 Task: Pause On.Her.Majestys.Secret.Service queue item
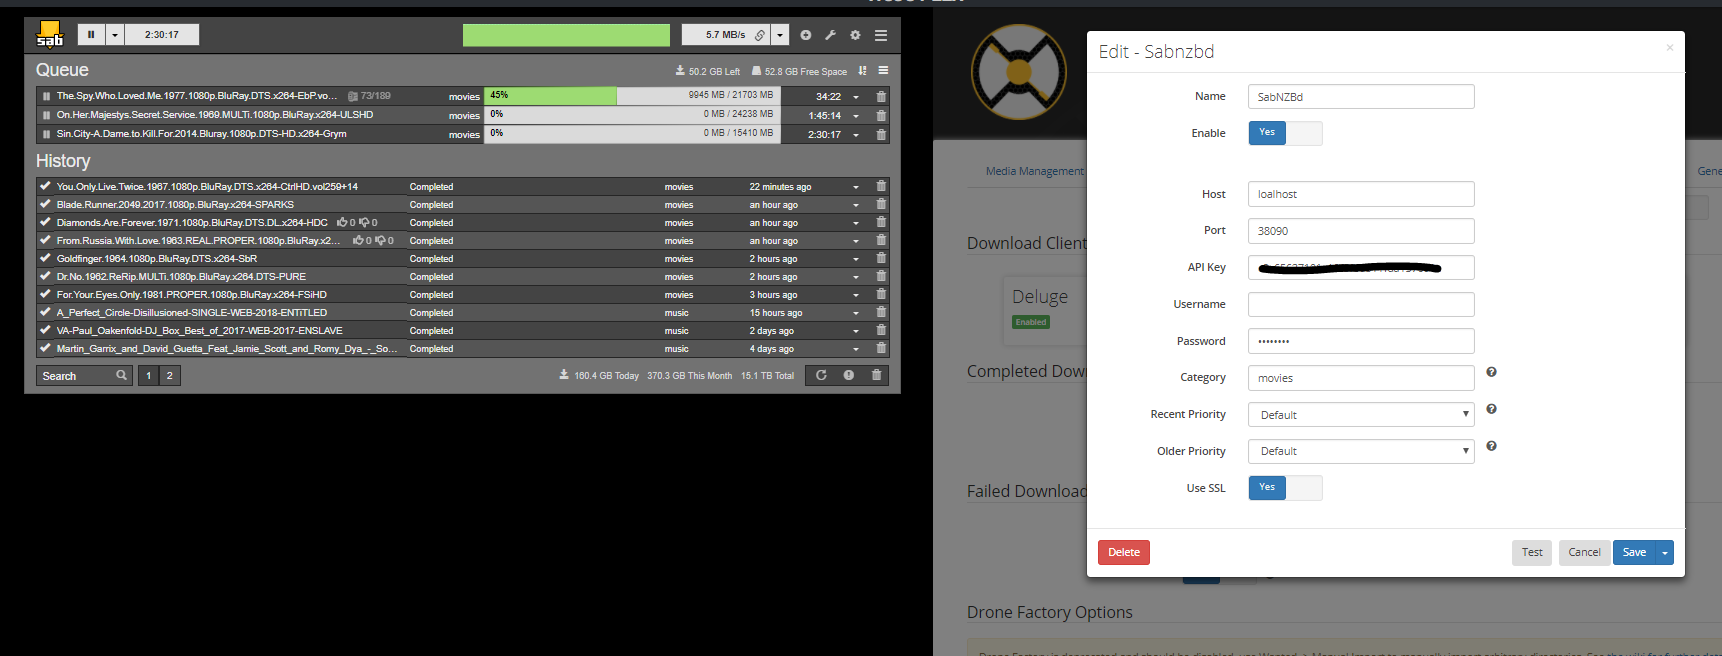46,115
